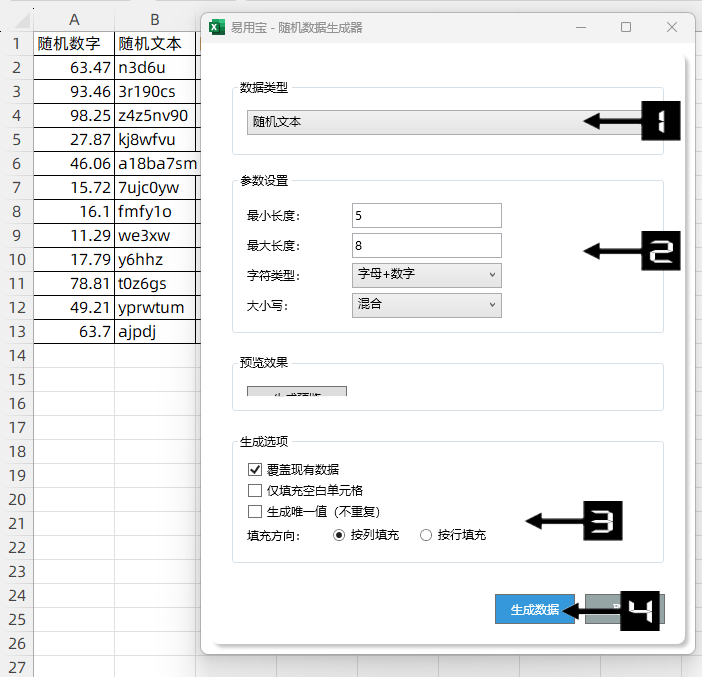The height and width of the screenshot is (677, 702).
Task: Click the partially visible 生成预览 button
Action: pos(297,391)
